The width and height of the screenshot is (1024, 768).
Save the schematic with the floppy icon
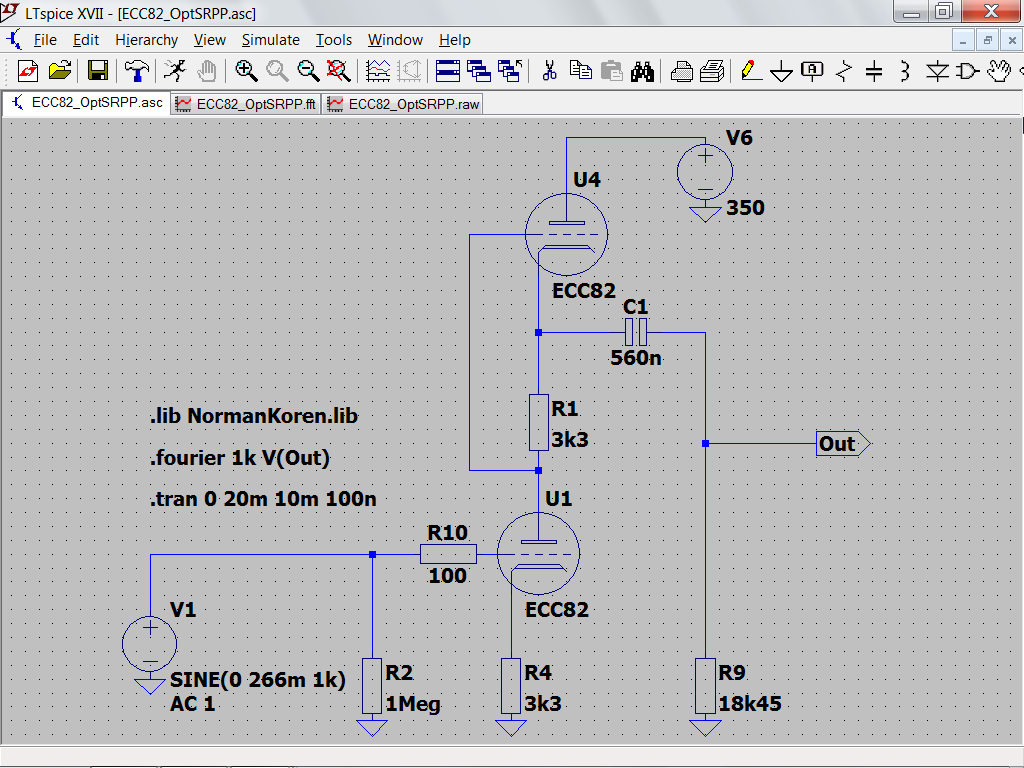(x=98, y=71)
